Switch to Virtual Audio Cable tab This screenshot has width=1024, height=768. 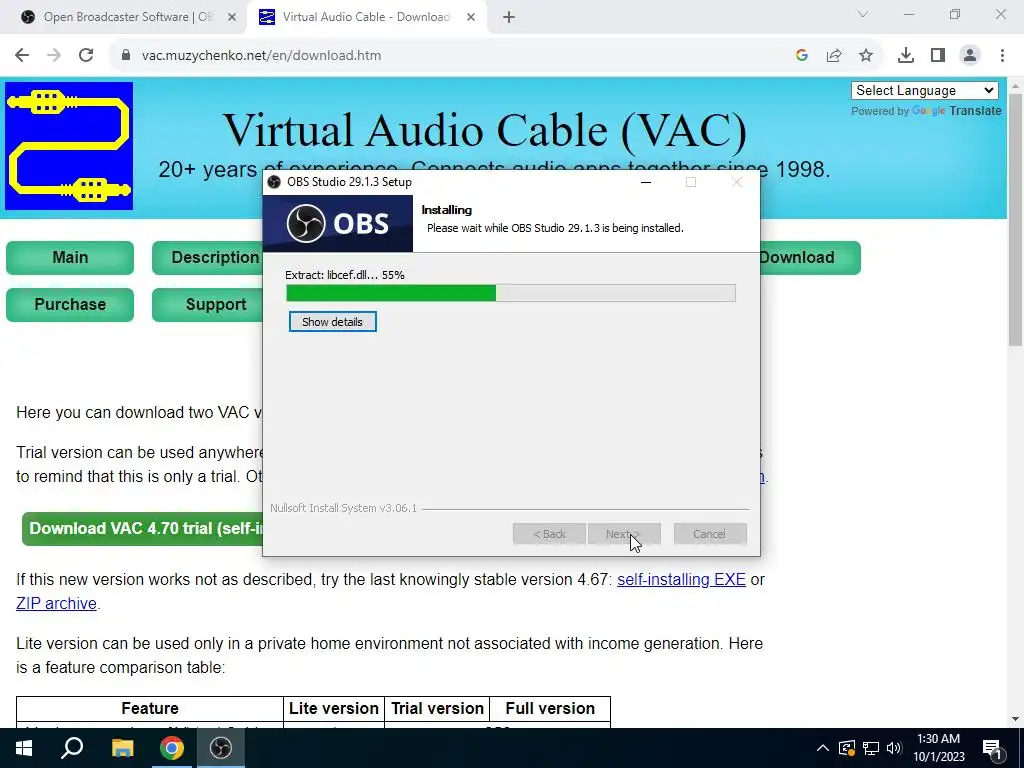[366, 17]
